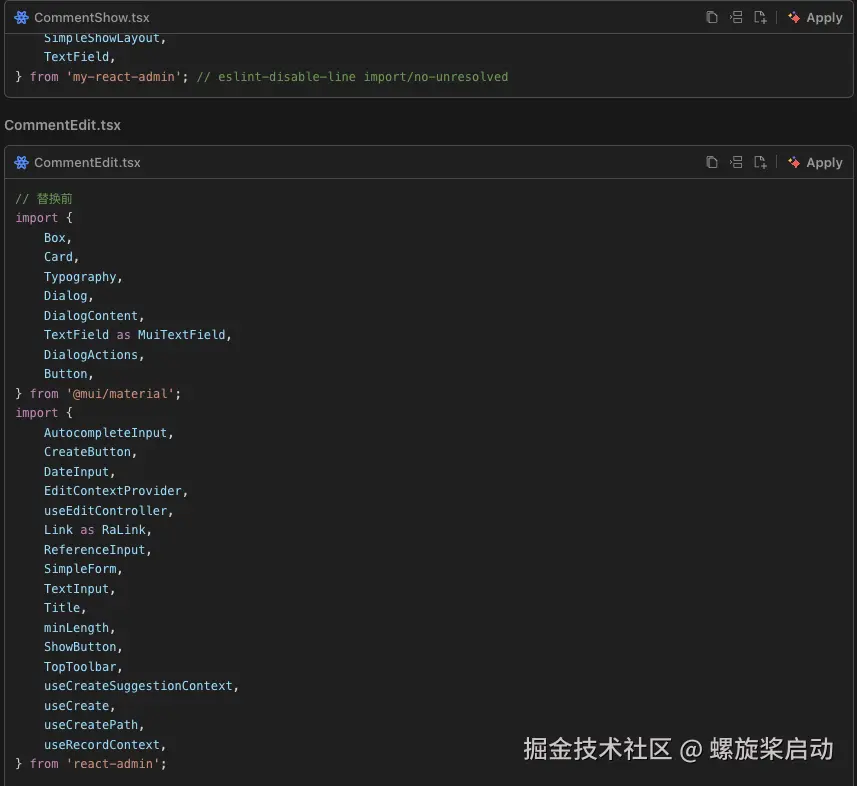Click the 'SimpleForm,' line
This screenshot has width=857, height=786.
pyautogui.click(x=83, y=569)
